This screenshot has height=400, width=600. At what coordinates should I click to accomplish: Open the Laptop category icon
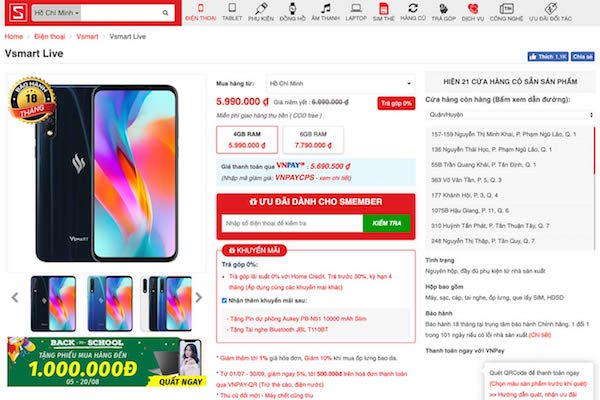tap(356, 8)
